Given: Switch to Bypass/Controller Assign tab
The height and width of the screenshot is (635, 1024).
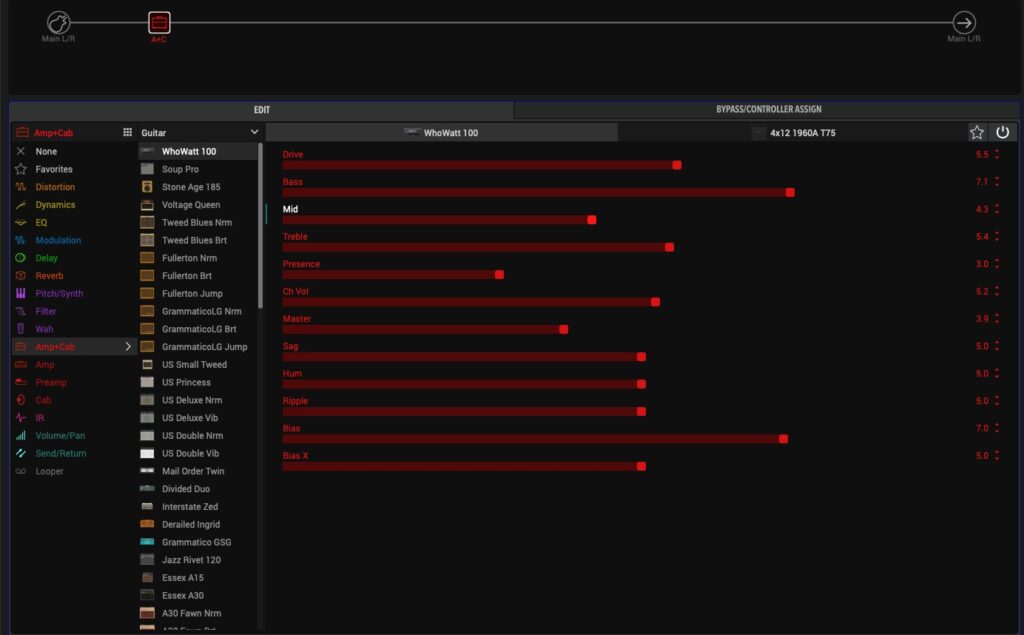Looking at the screenshot, I should (x=768, y=109).
